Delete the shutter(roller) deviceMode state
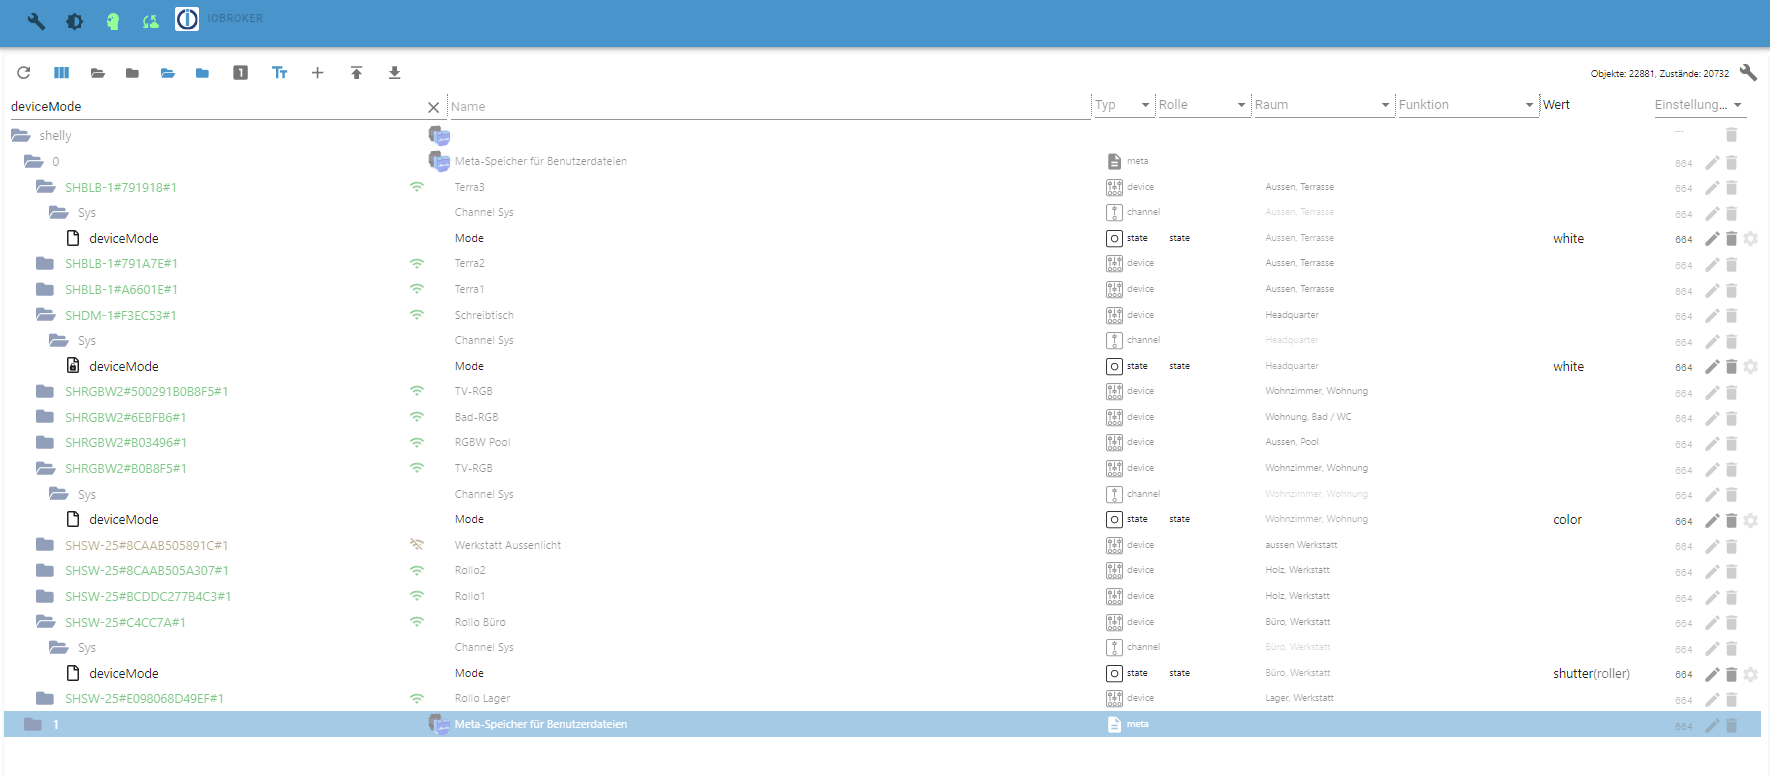The width and height of the screenshot is (1770, 776). pyautogui.click(x=1731, y=674)
